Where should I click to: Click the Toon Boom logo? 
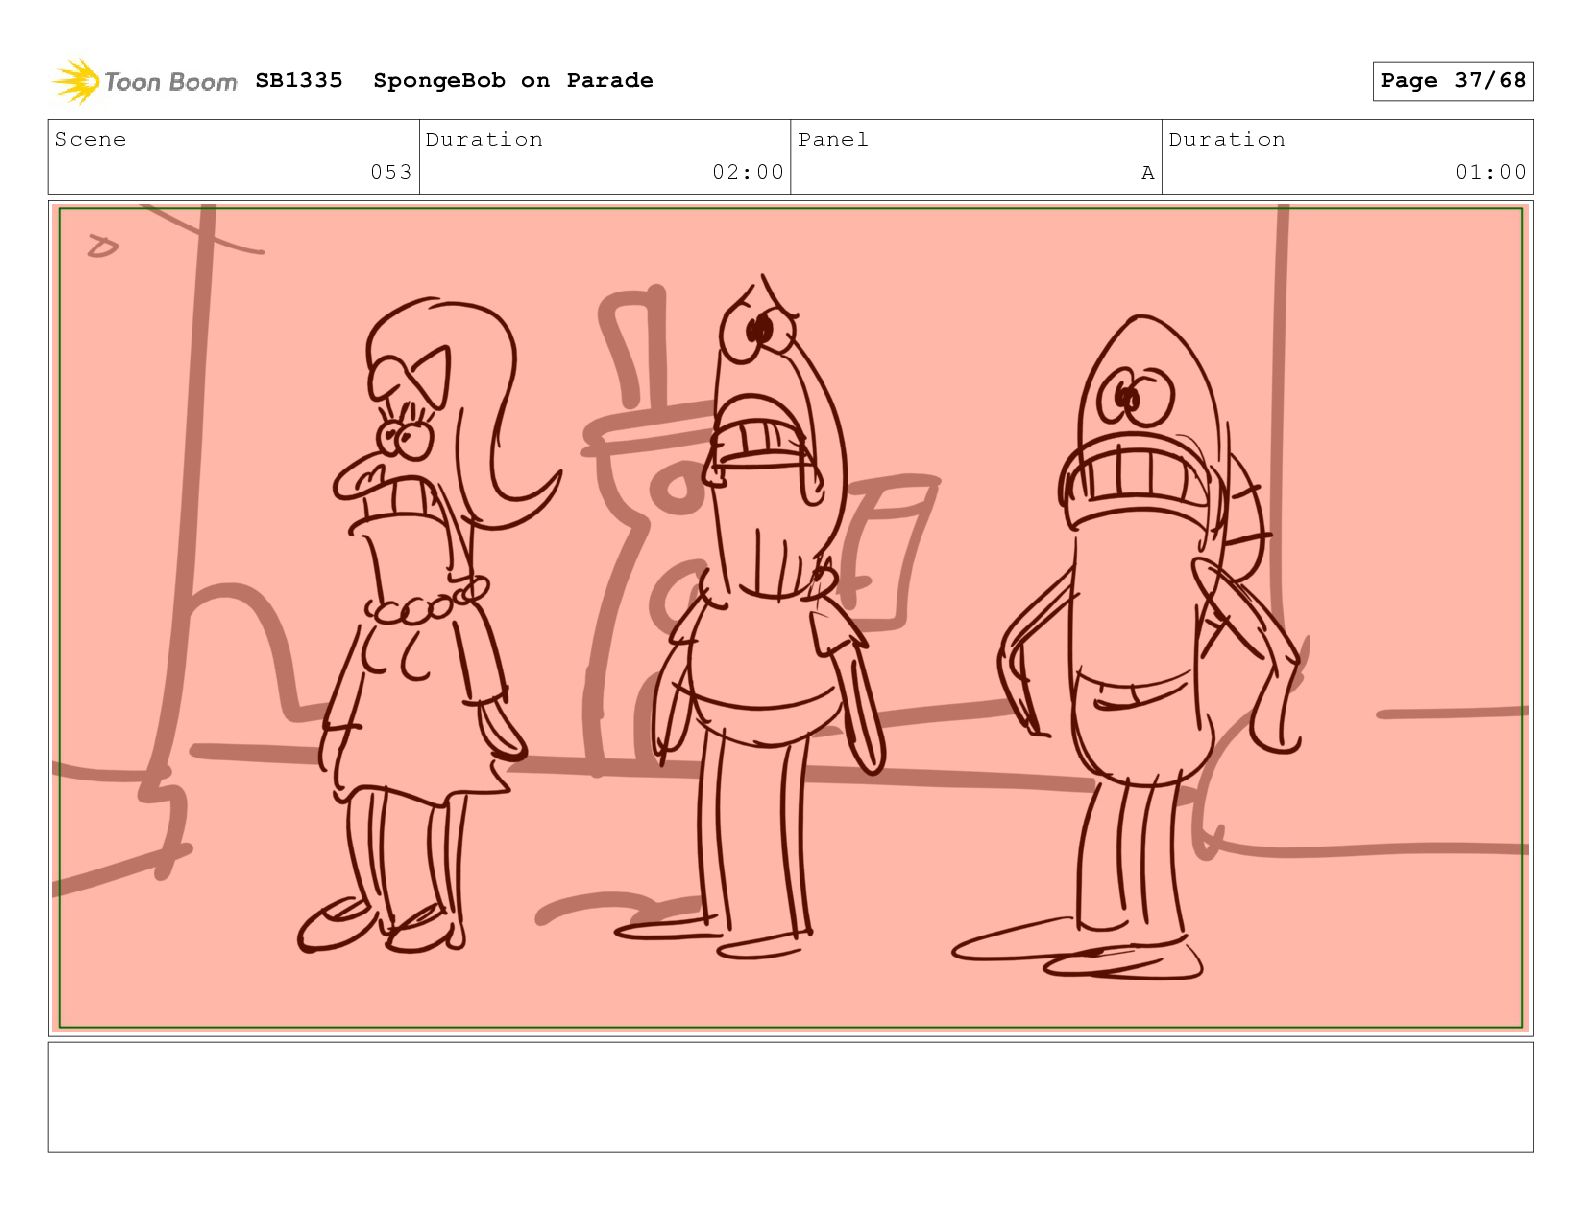[145, 81]
